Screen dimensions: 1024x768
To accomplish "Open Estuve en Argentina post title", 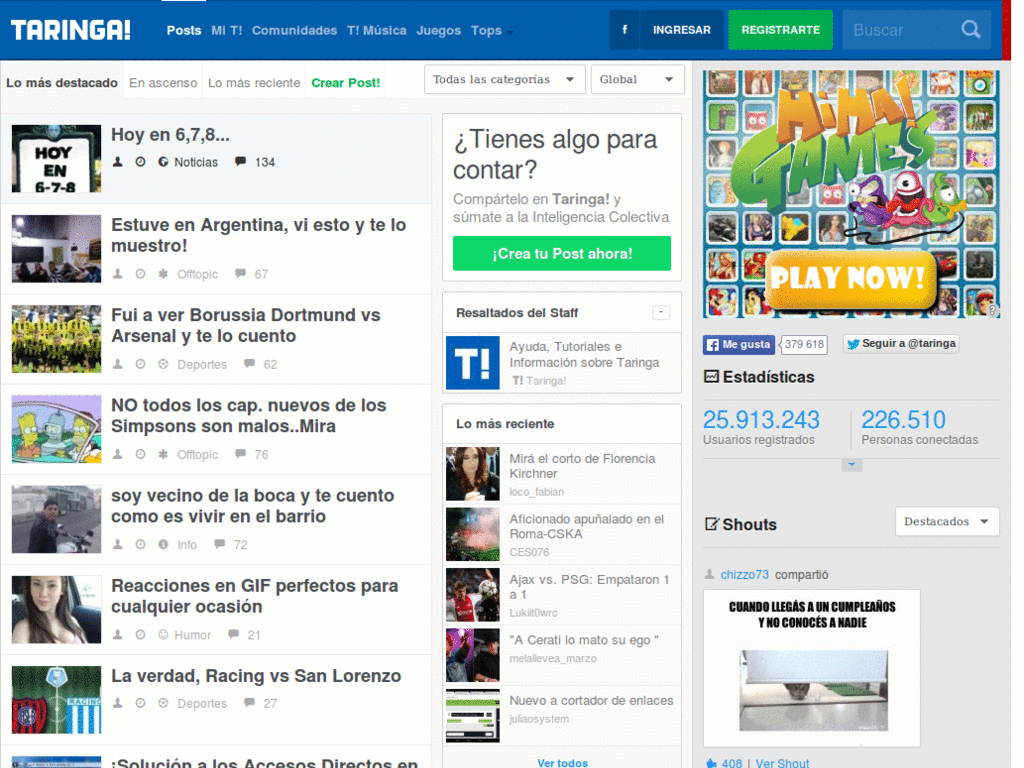I will [x=259, y=235].
